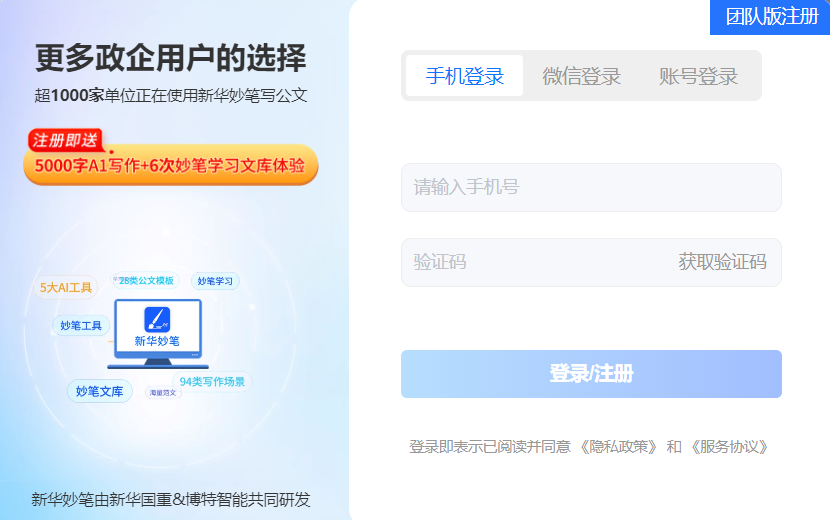Click the 新华妙笔 pen logo icon

(157, 319)
